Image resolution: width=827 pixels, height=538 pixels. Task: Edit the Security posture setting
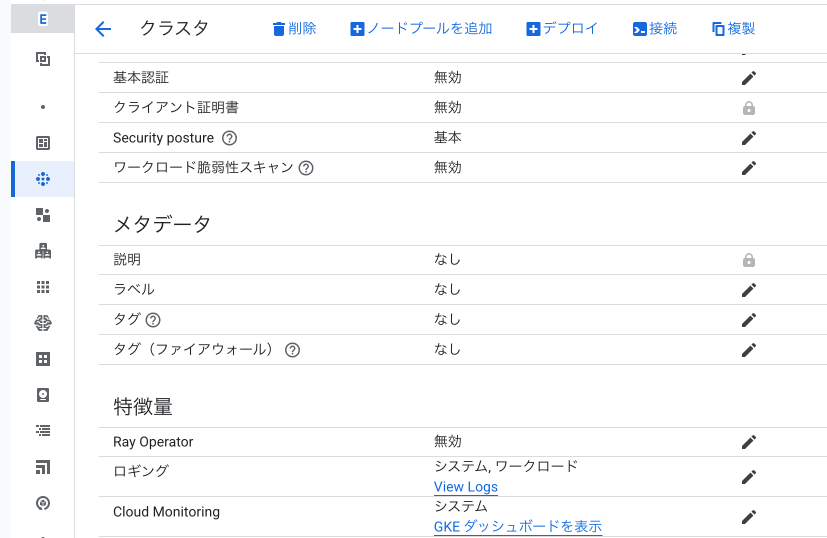click(748, 138)
